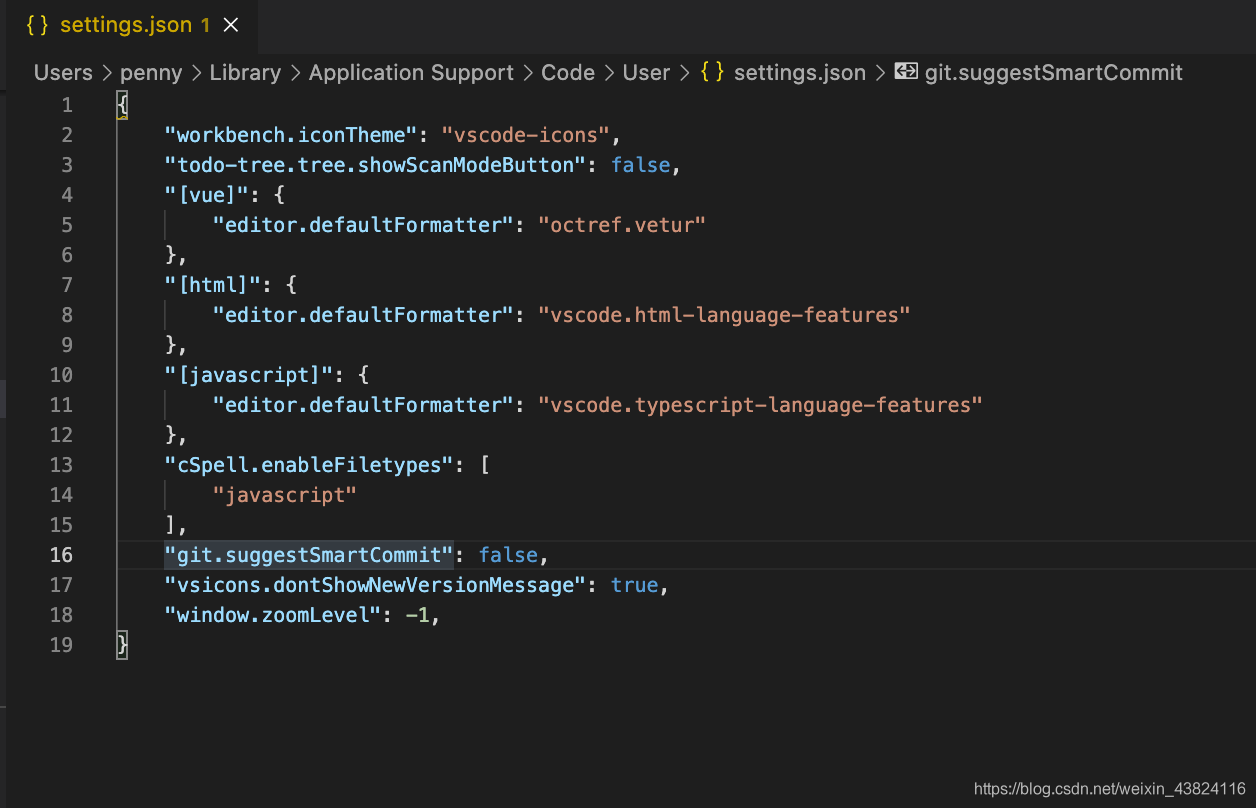Click the "[vue]" key
1256x808 pixels.
(x=206, y=195)
